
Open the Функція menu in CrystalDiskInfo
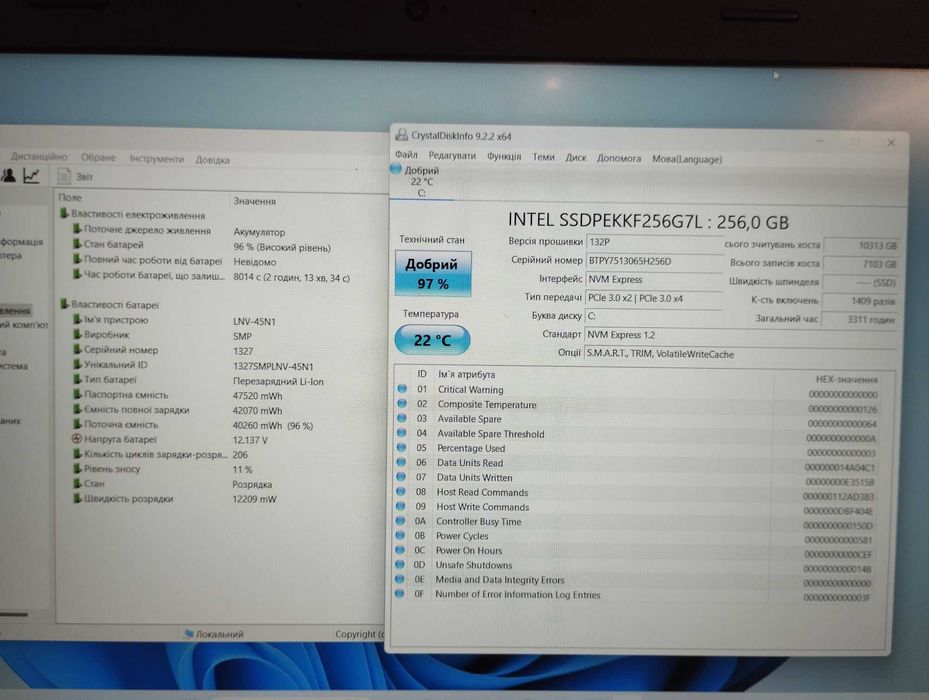tap(504, 156)
